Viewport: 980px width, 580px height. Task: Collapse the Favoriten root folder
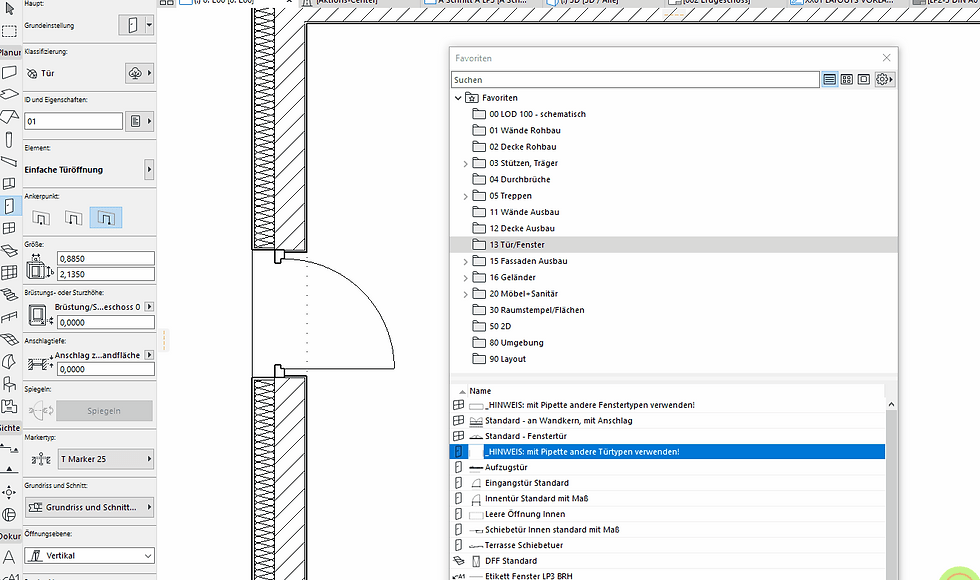click(458, 98)
